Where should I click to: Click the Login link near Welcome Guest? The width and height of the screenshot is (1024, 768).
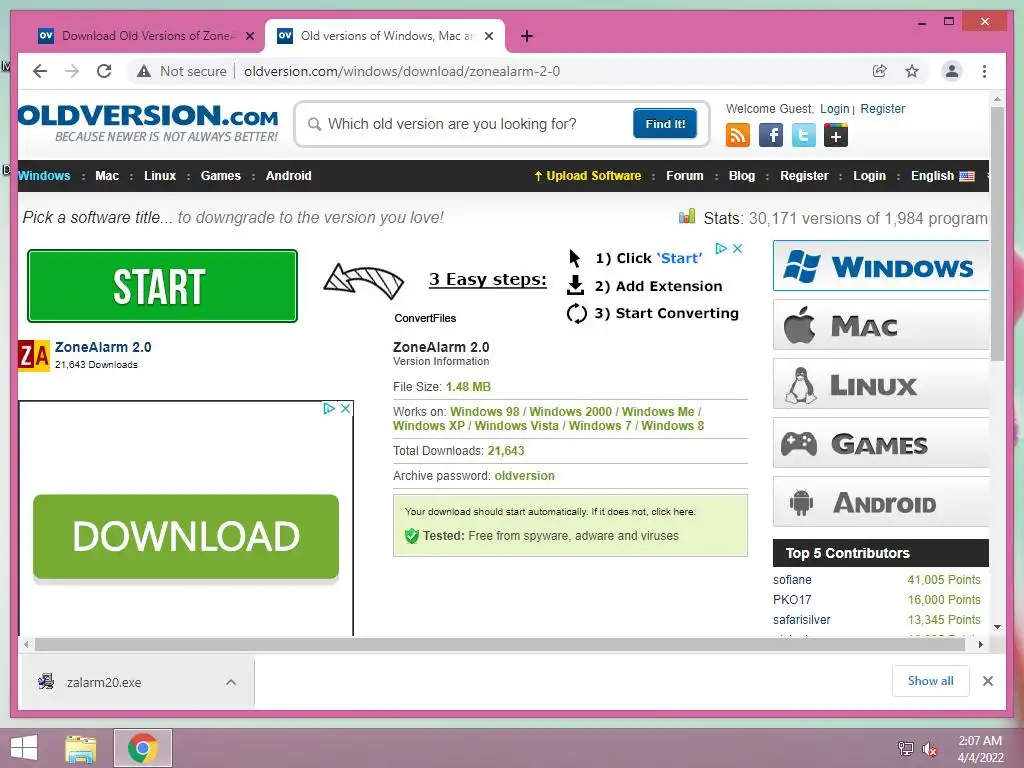click(x=835, y=108)
